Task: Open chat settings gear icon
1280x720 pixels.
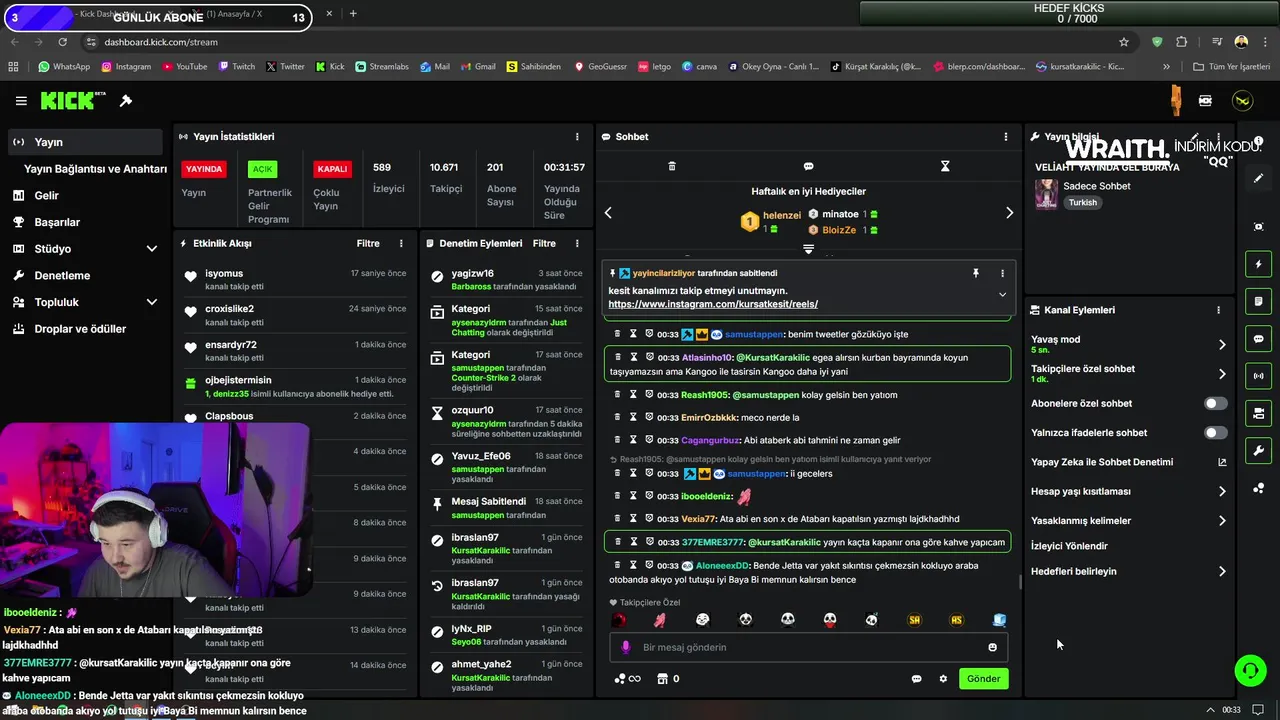Action: pyautogui.click(x=943, y=679)
